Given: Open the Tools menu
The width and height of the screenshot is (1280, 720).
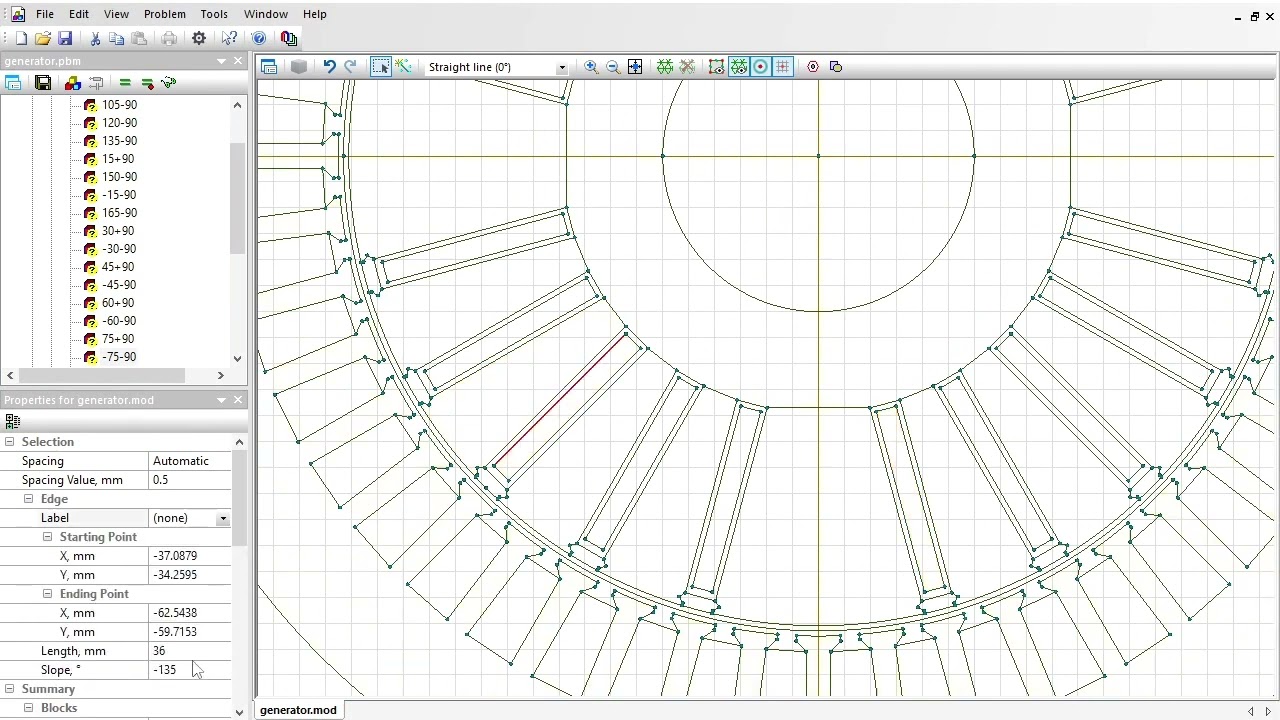Looking at the screenshot, I should [x=214, y=14].
